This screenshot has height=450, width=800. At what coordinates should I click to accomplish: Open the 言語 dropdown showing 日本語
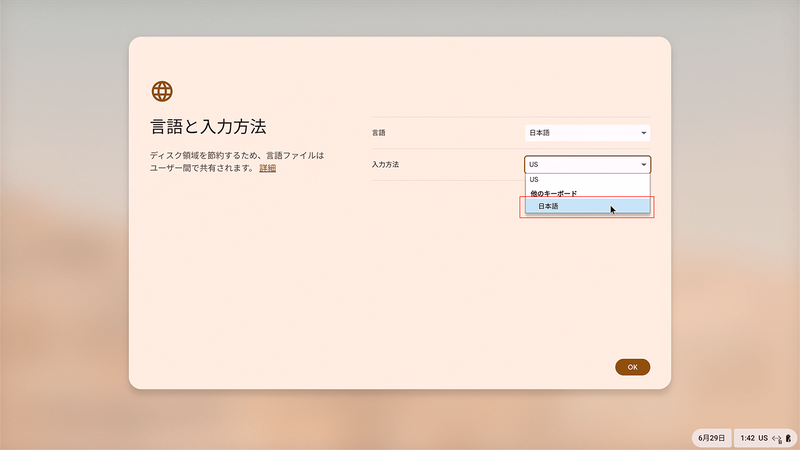[x=587, y=133]
